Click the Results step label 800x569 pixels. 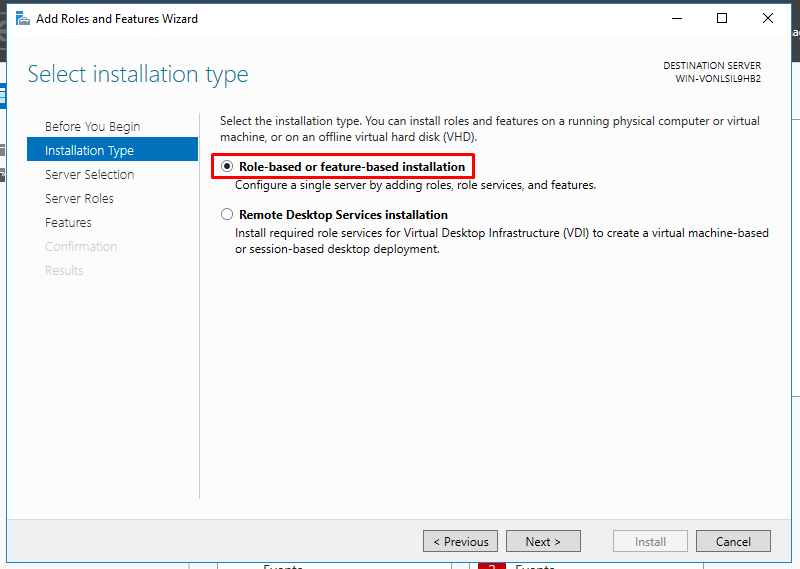64,270
